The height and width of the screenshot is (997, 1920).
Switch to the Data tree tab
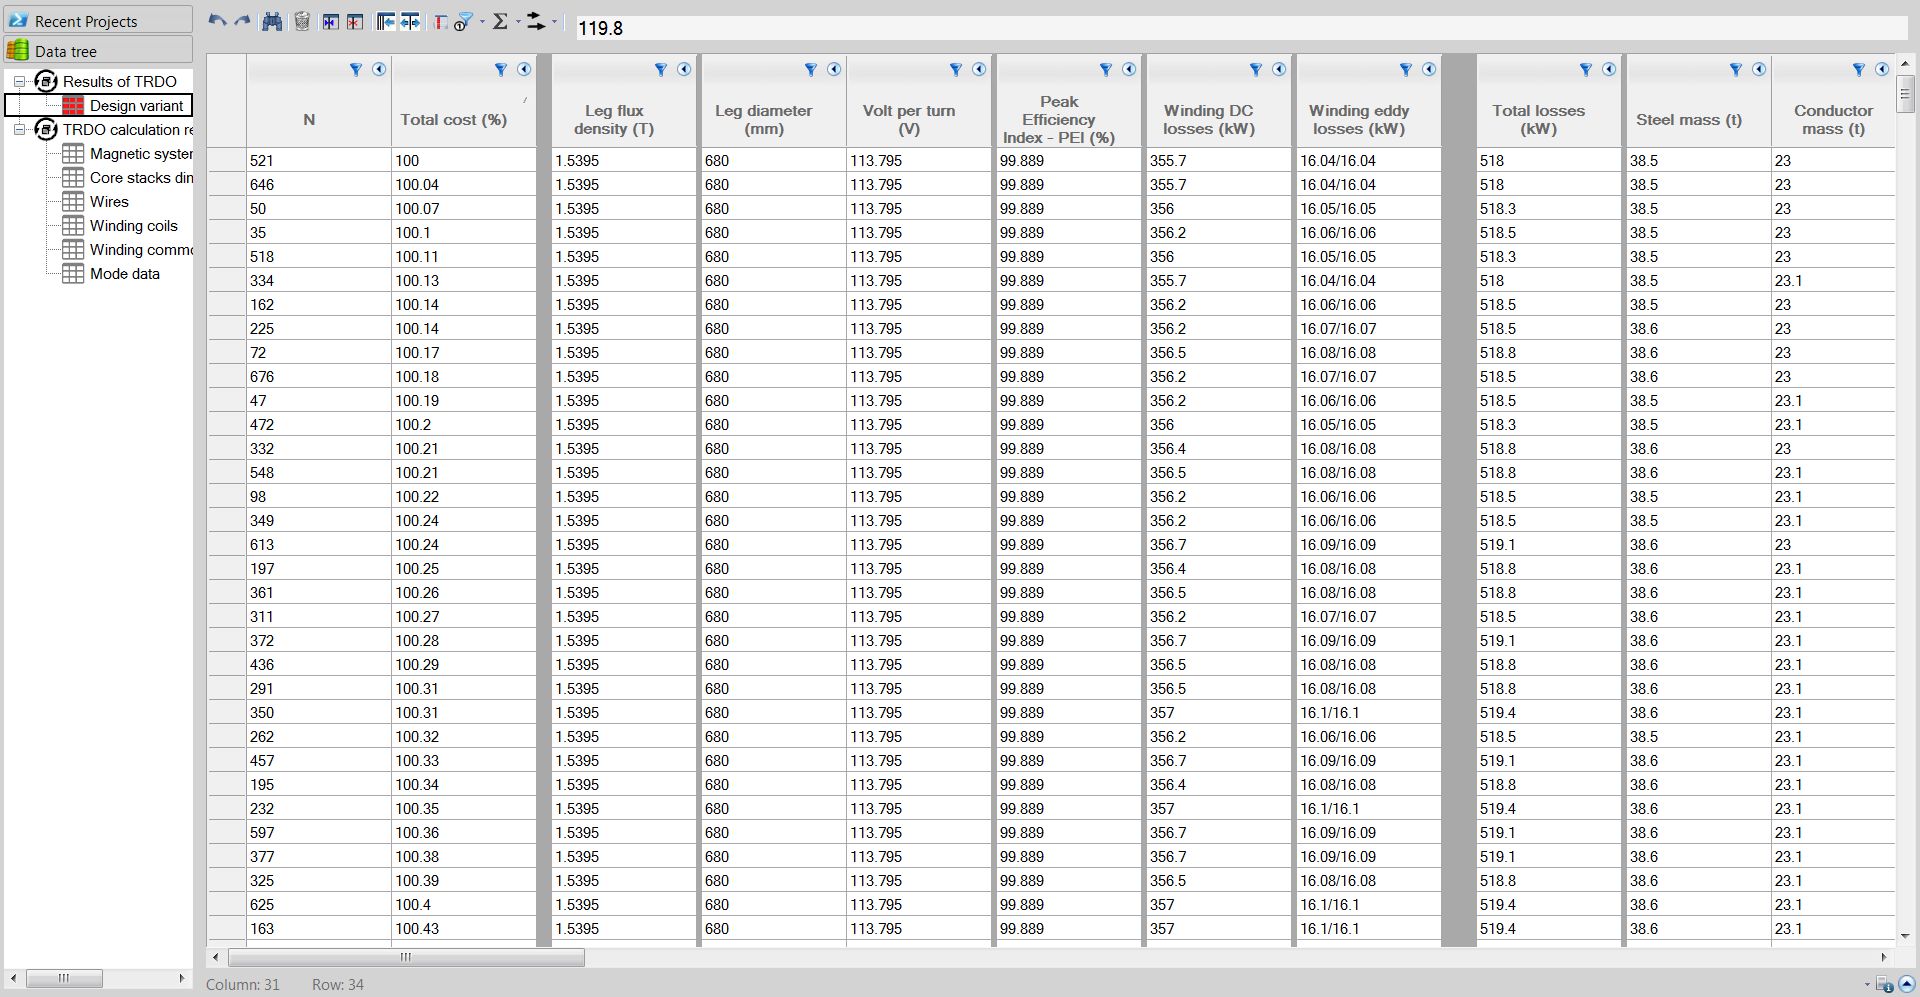pyautogui.click(x=98, y=51)
